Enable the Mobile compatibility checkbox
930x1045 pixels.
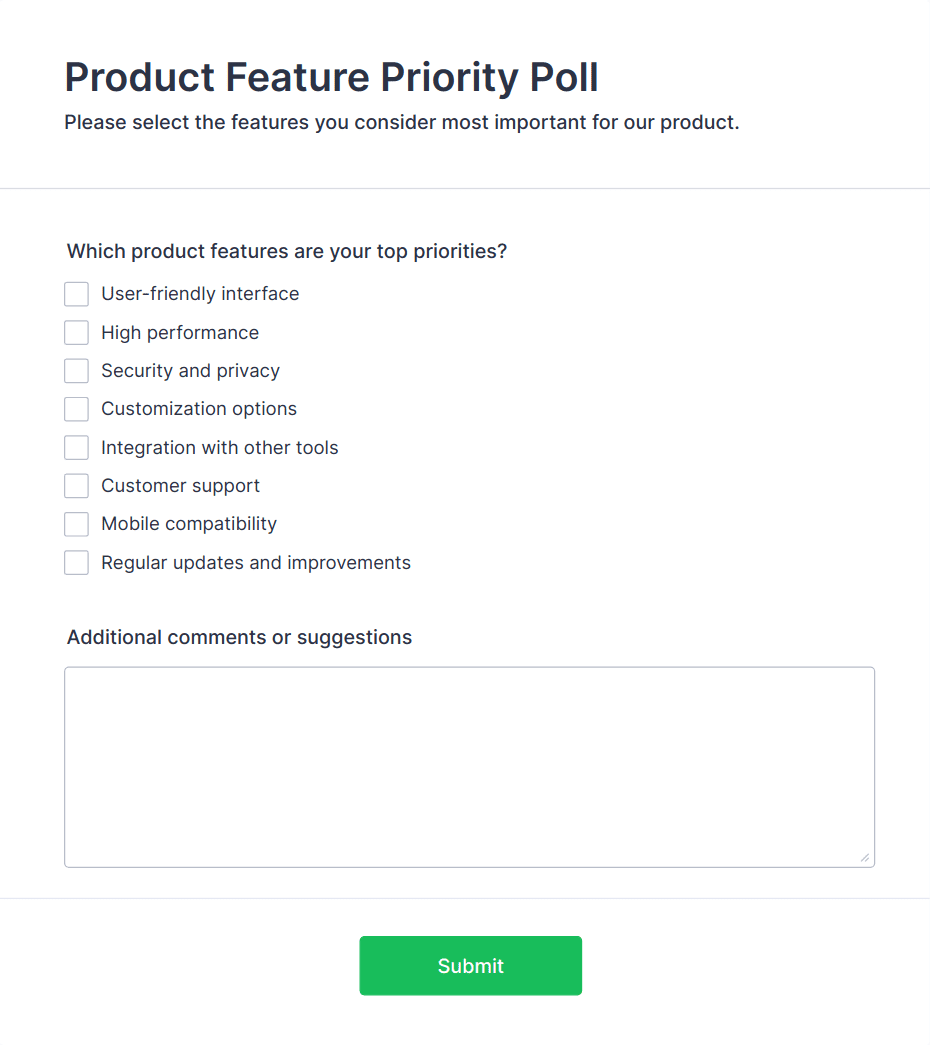point(77,524)
